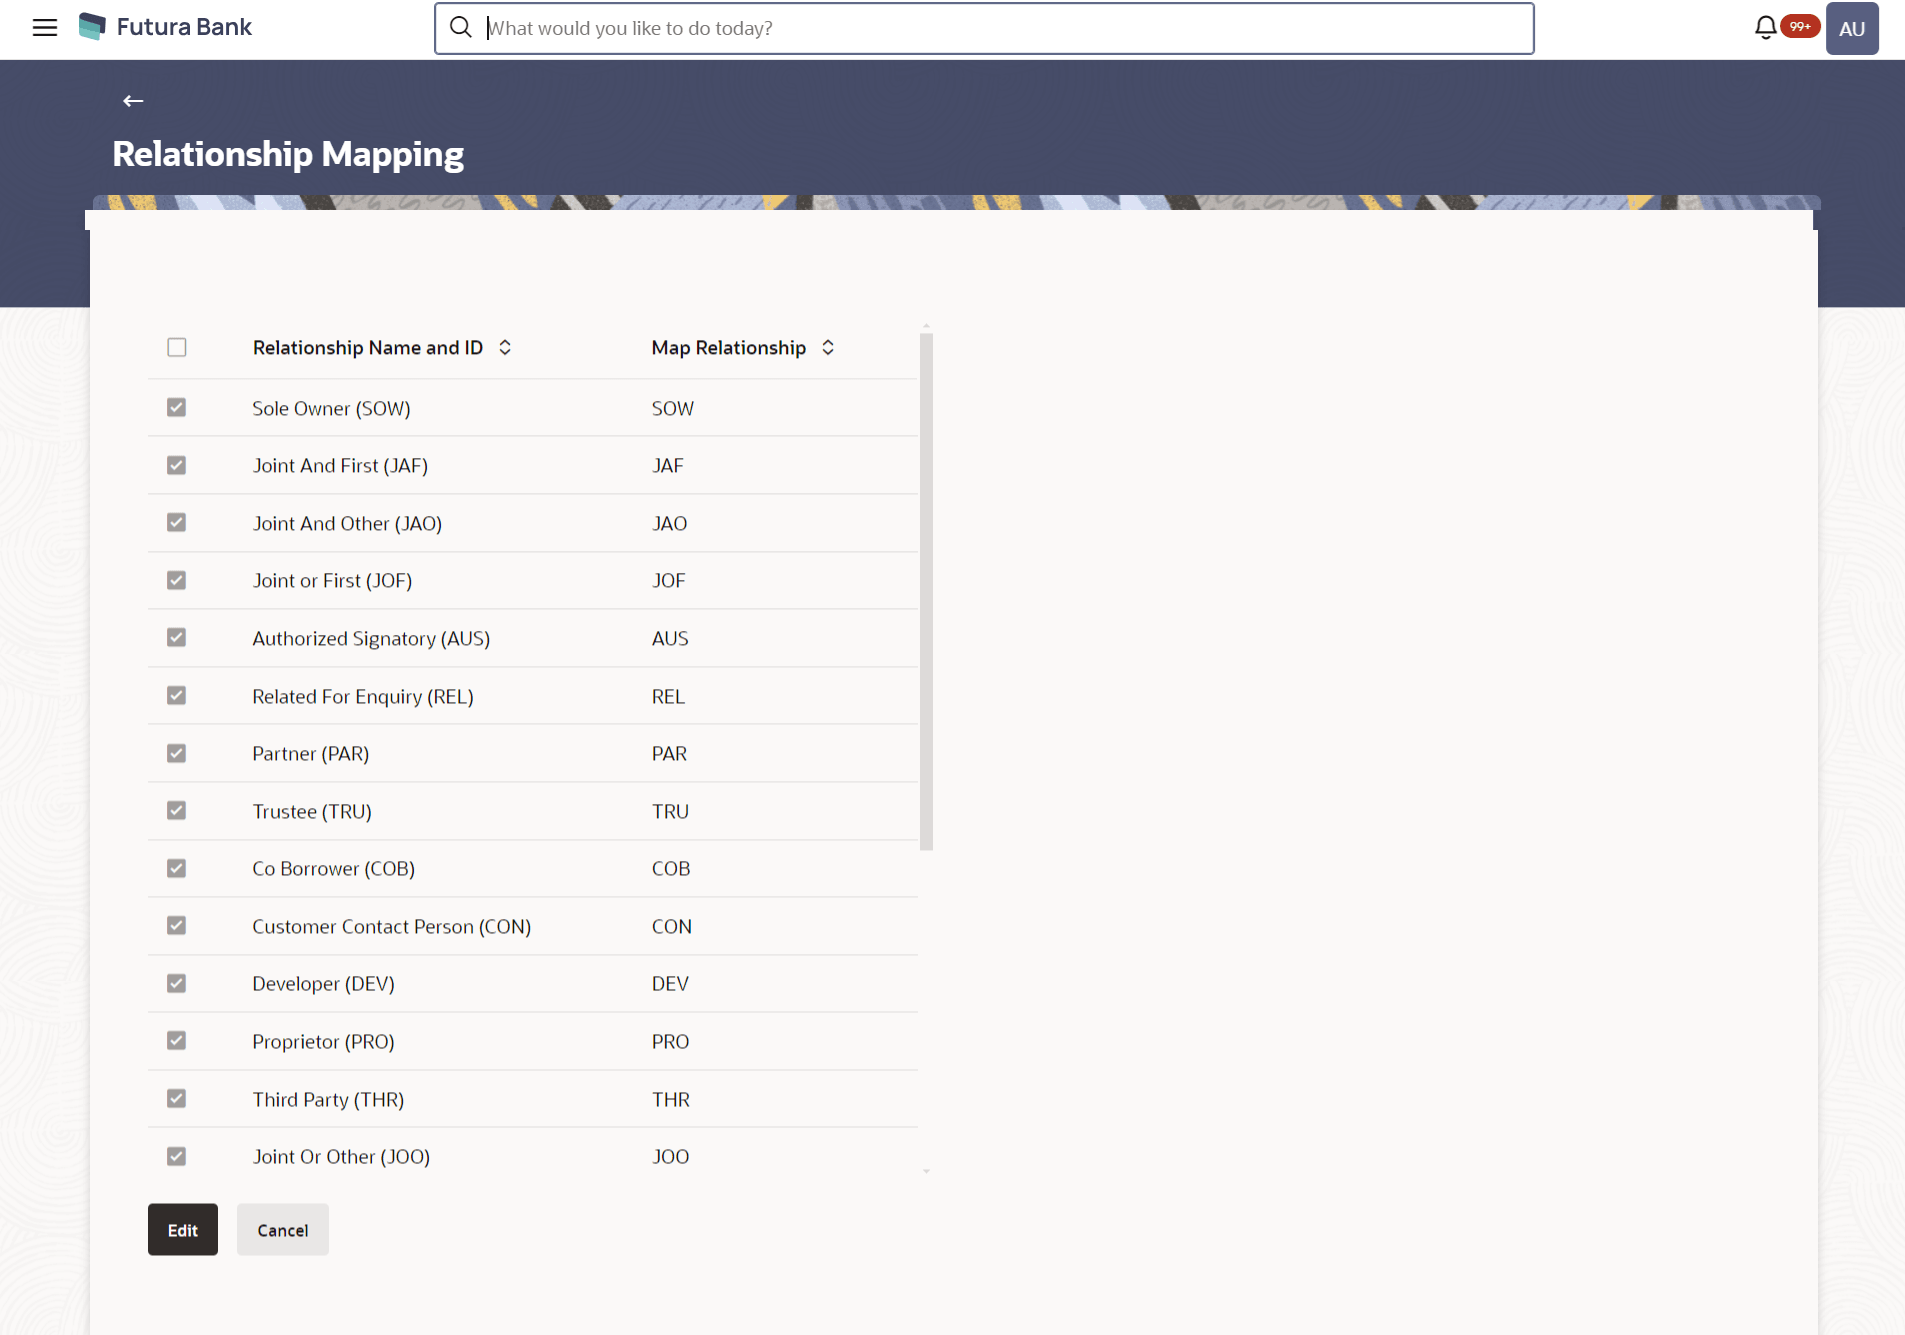Screen dimensions: 1905x1335
Task: Toggle the Proprietor (PRO) checkbox
Action: click(177, 1040)
